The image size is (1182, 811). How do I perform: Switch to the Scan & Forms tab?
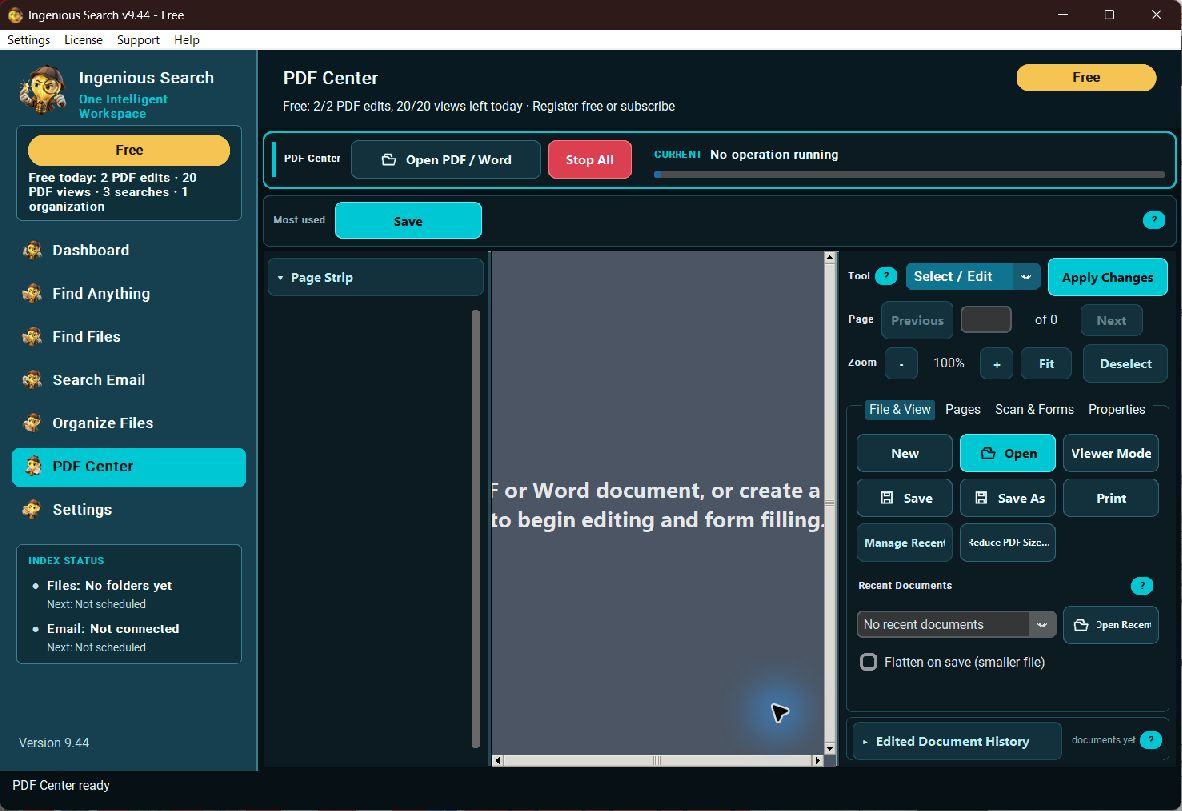1034,409
